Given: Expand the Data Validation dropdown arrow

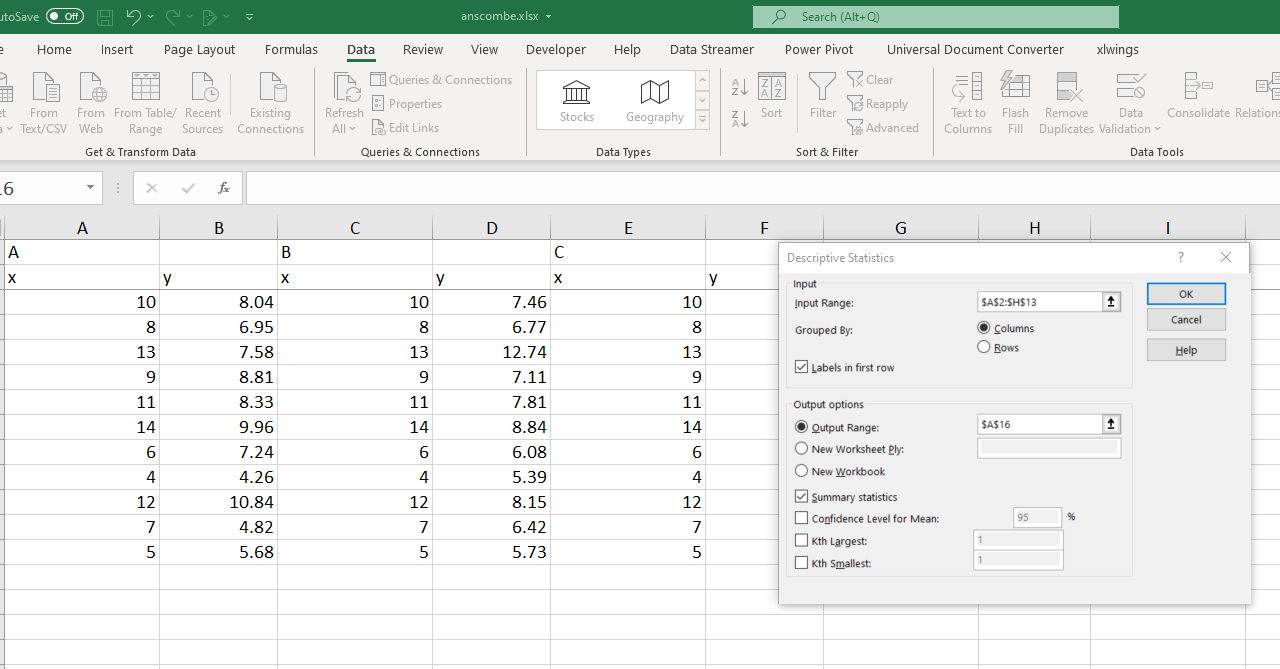Looking at the screenshot, I should pyautogui.click(x=1158, y=129).
